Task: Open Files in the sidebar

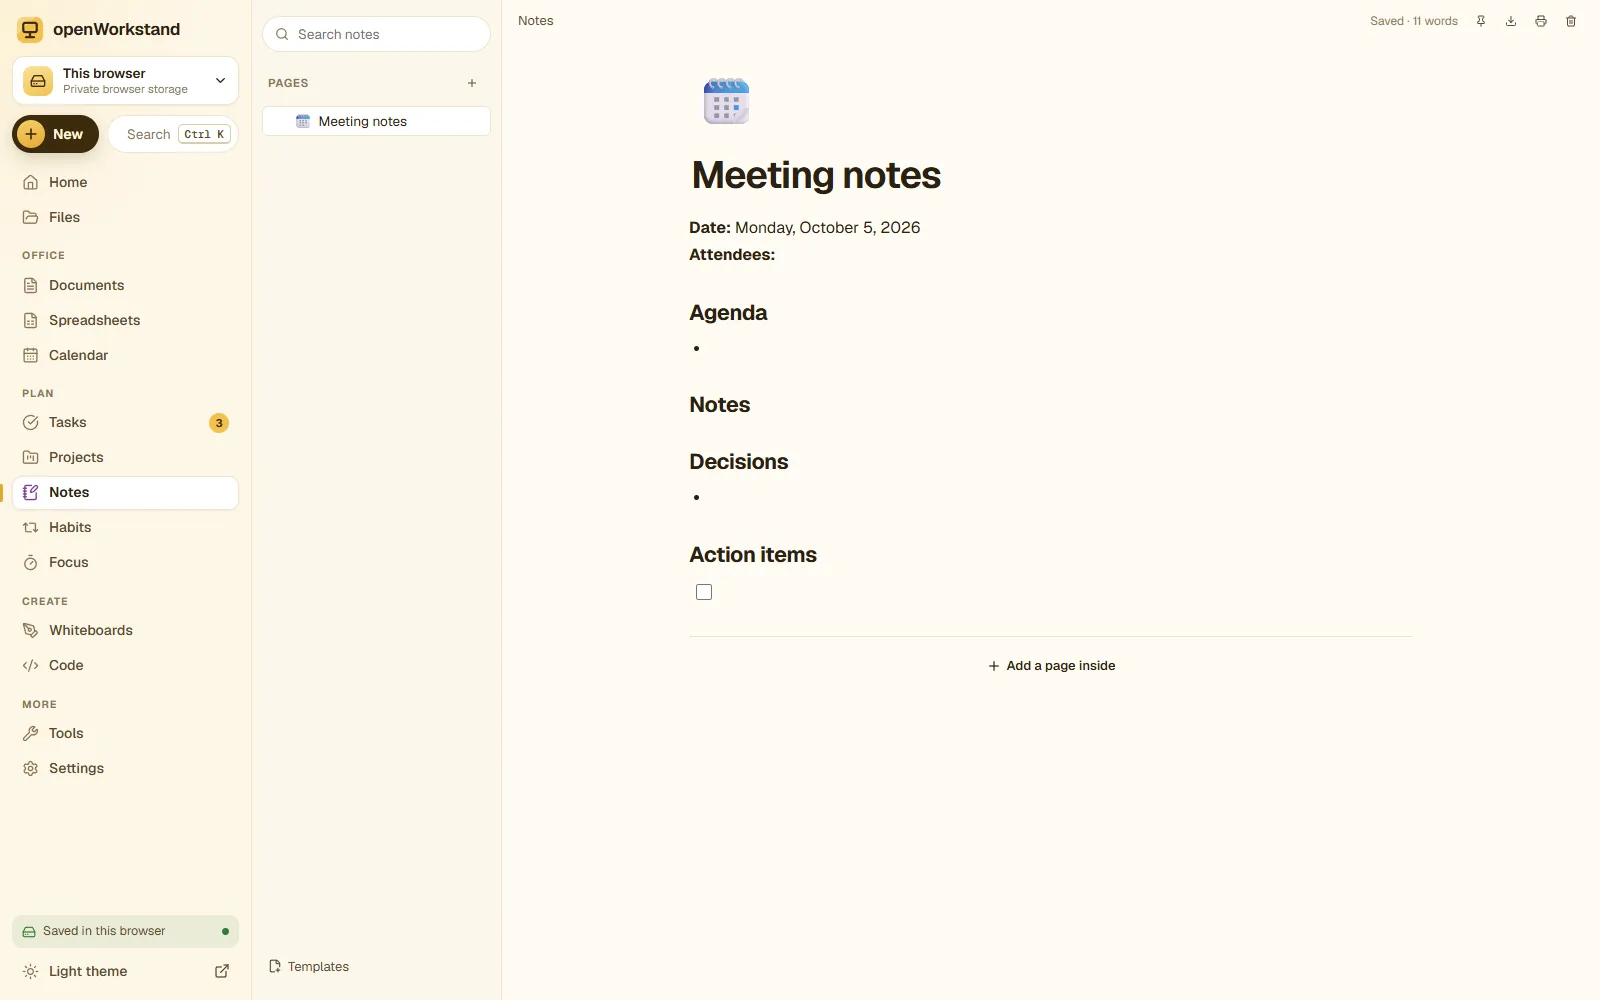Action: 126,217
